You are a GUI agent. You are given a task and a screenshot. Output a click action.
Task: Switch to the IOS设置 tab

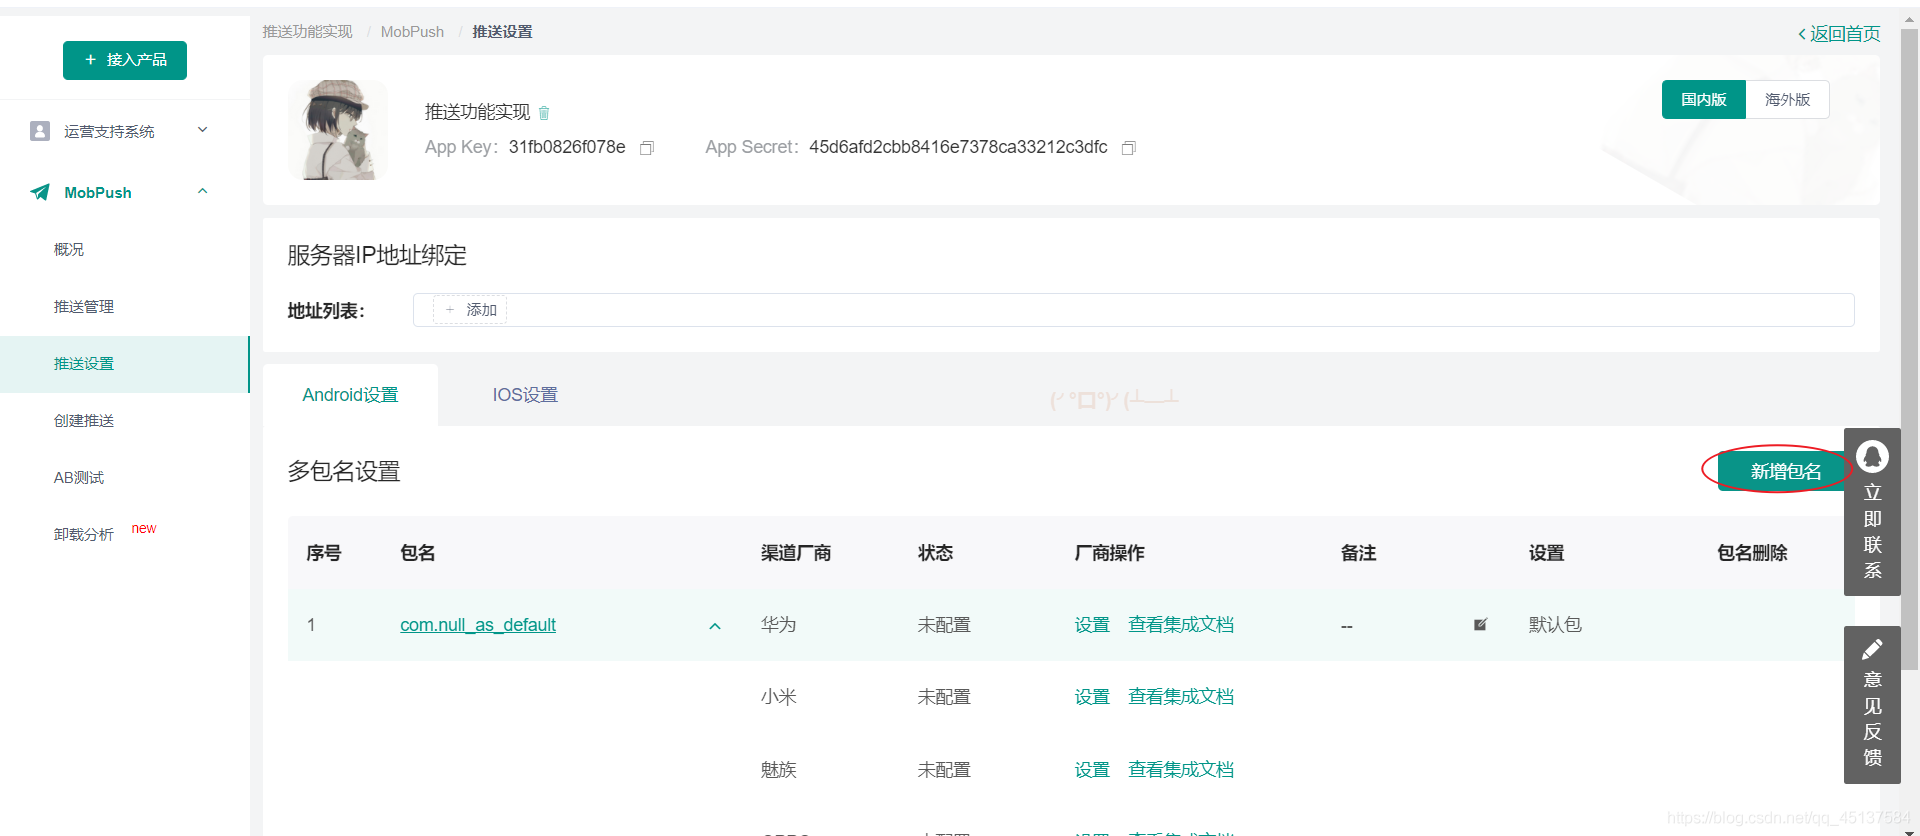coord(525,395)
